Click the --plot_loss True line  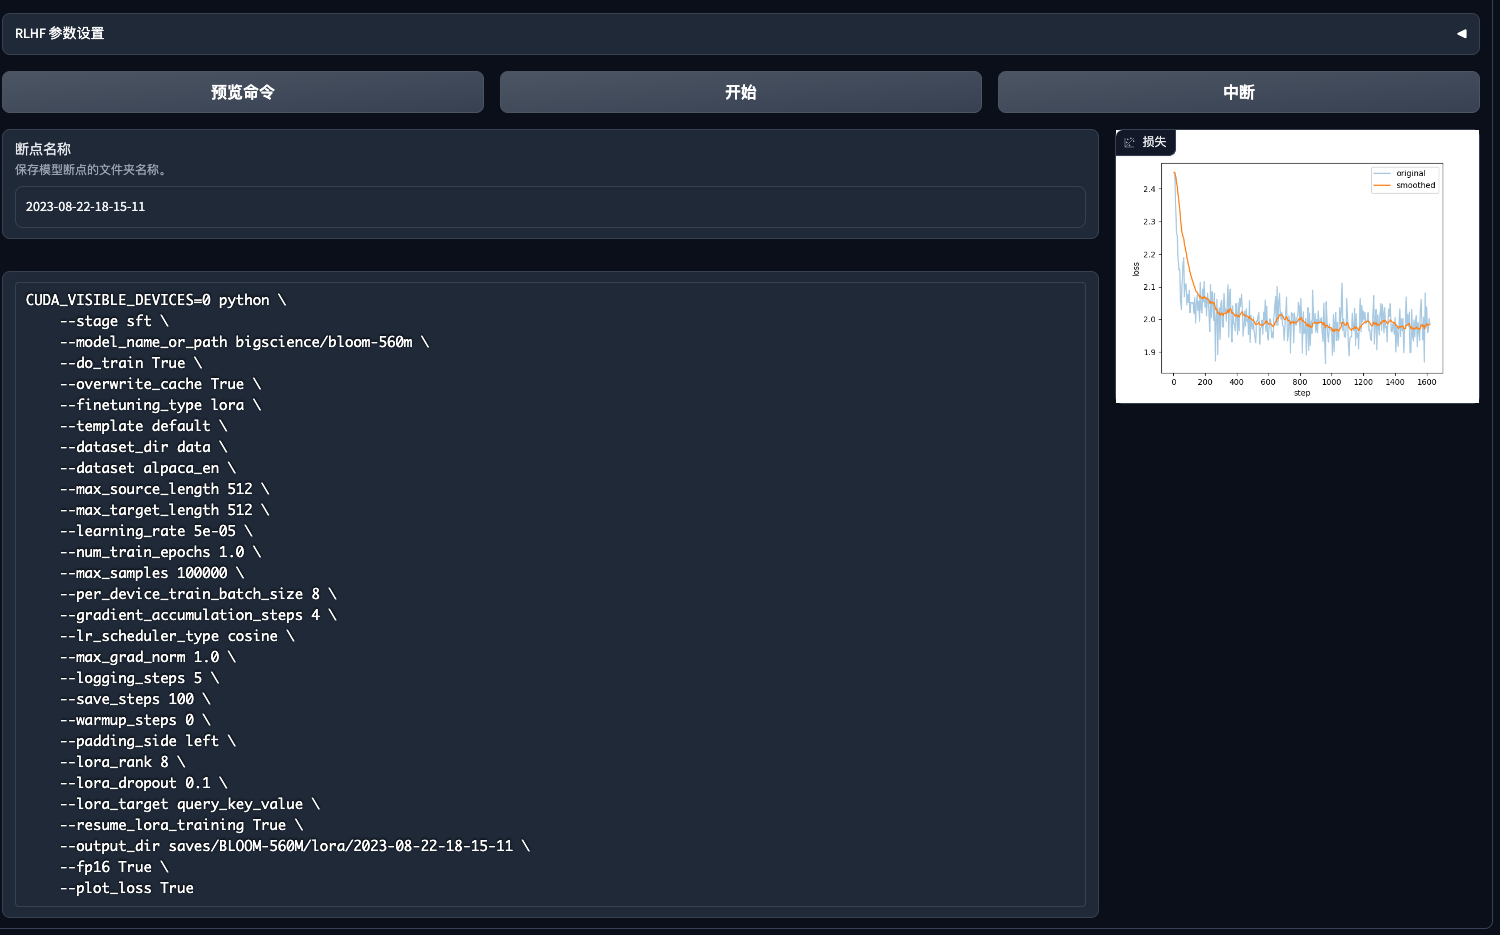pos(127,888)
